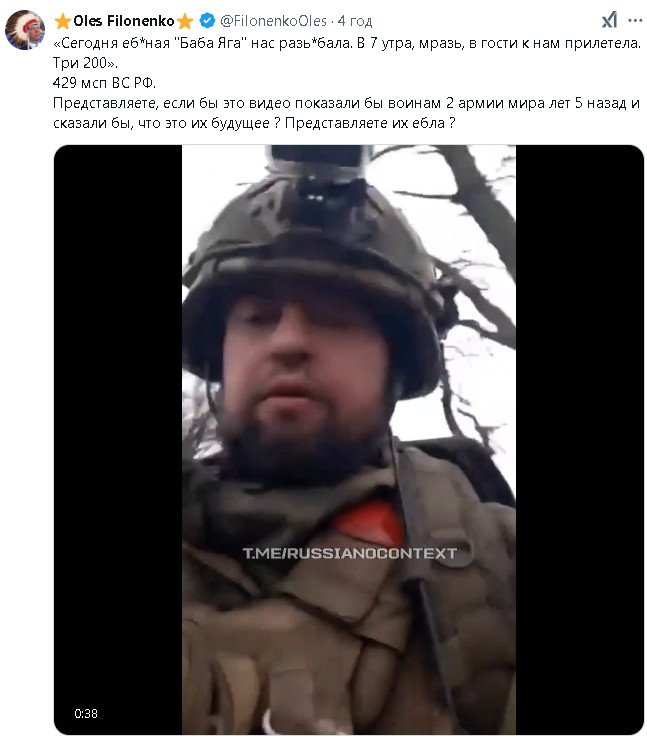The image size is (647, 739).
Task: Click the first line mentioning "Баба Яга"
Action: pyautogui.click(x=347, y=43)
